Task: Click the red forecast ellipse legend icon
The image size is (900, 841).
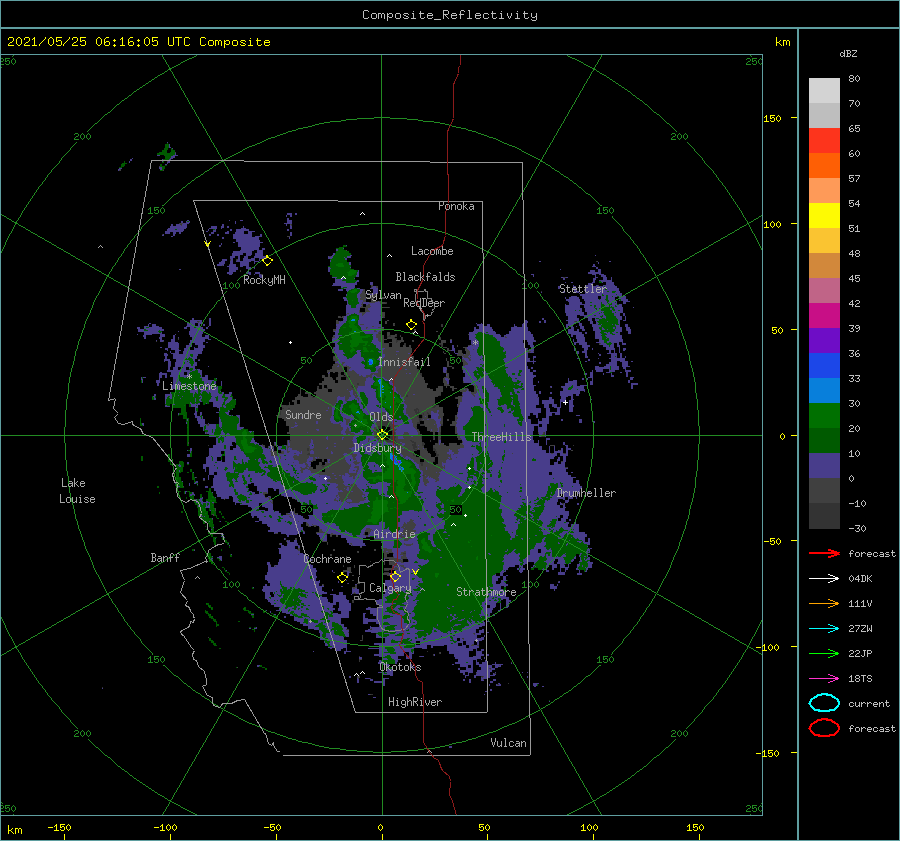Action: pyautogui.click(x=824, y=728)
